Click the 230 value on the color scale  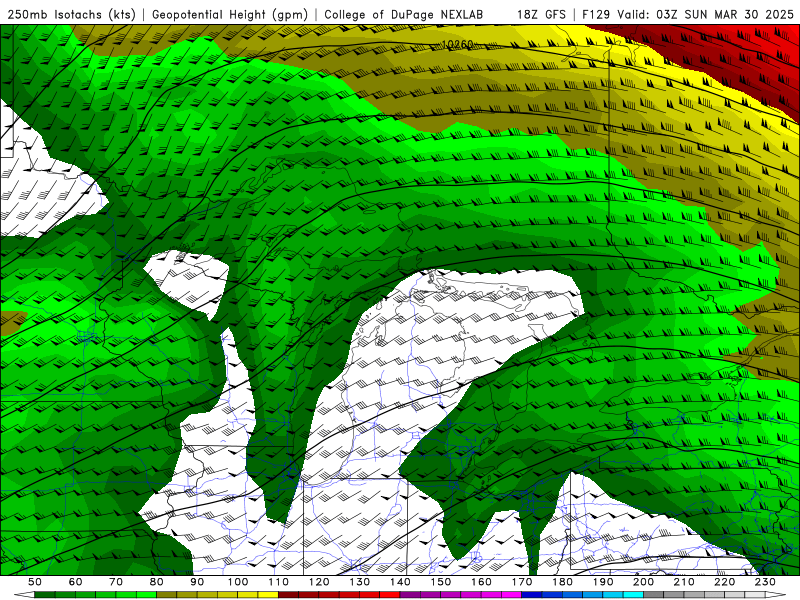[x=765, y=582]
